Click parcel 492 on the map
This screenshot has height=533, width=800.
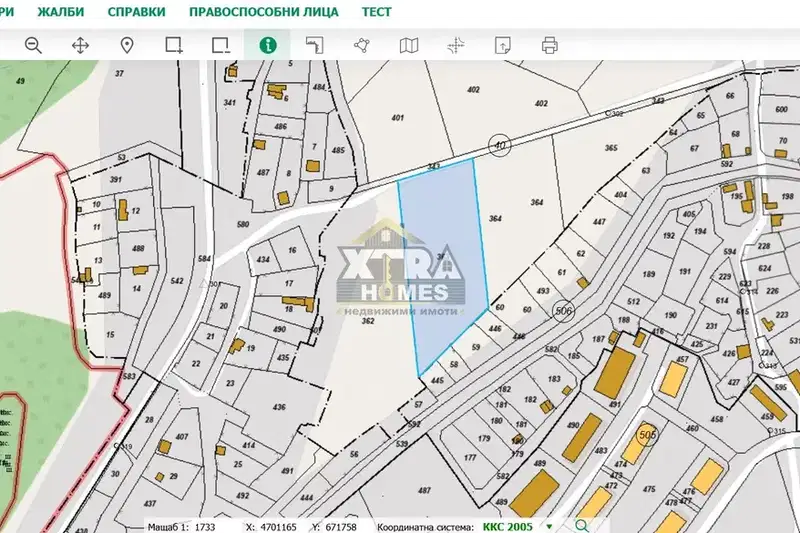(x=242, y=495)
